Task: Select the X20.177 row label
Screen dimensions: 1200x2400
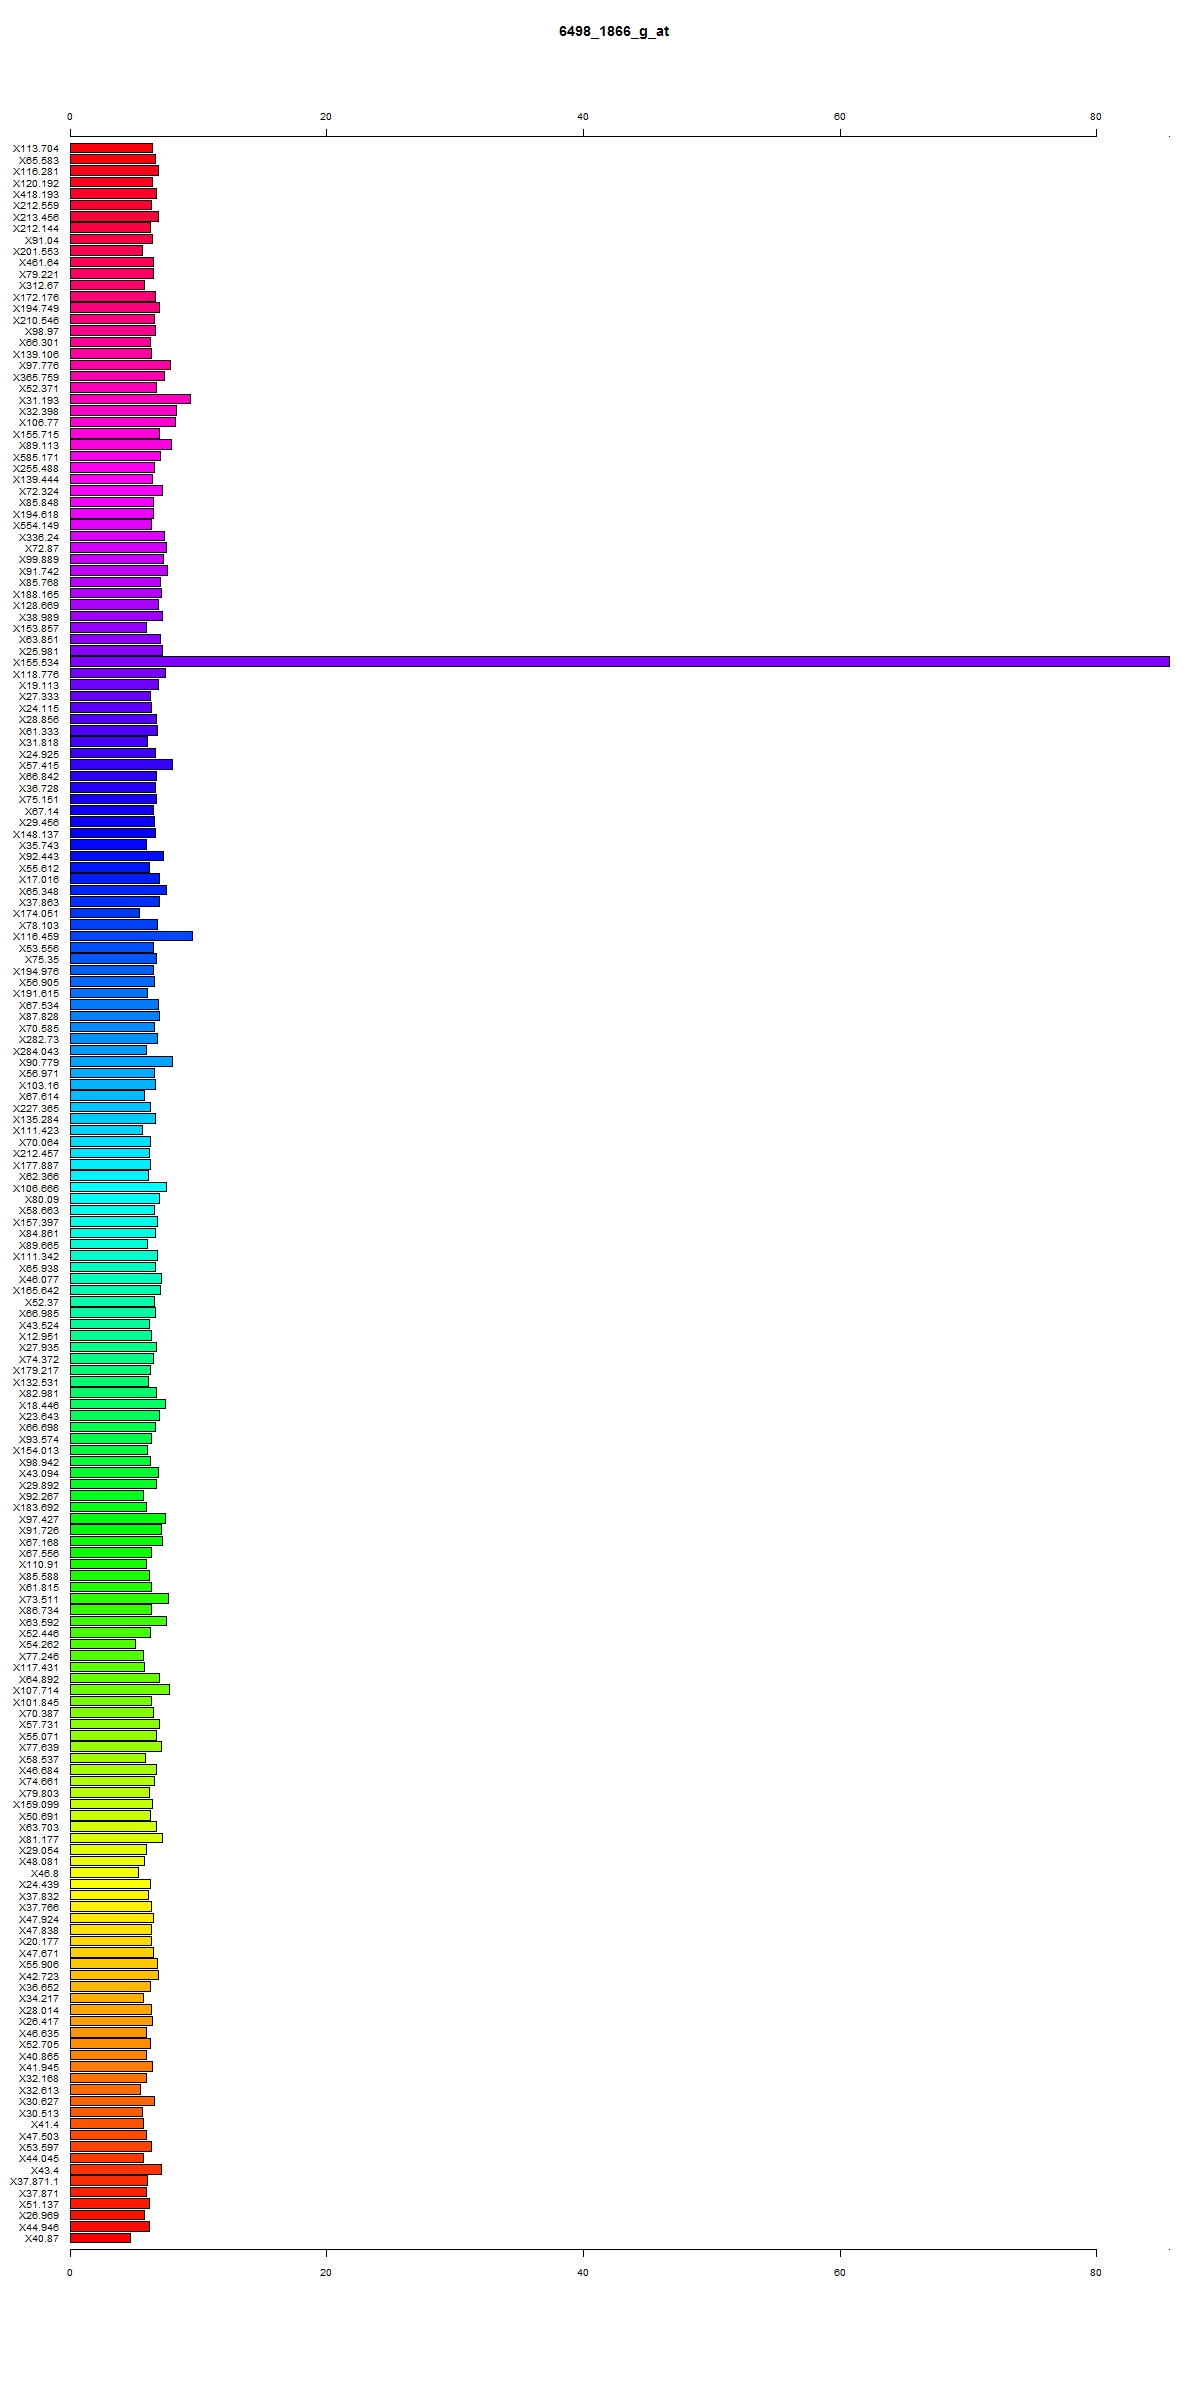Action: click(x=39, y=1941)
